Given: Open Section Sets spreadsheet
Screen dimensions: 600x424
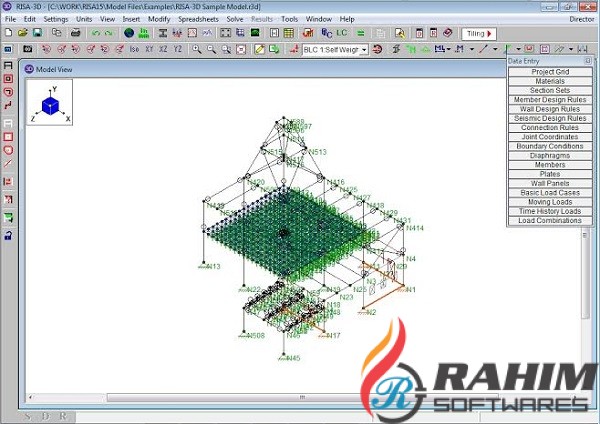Looking at the screenshot, I should coord(550,90).
